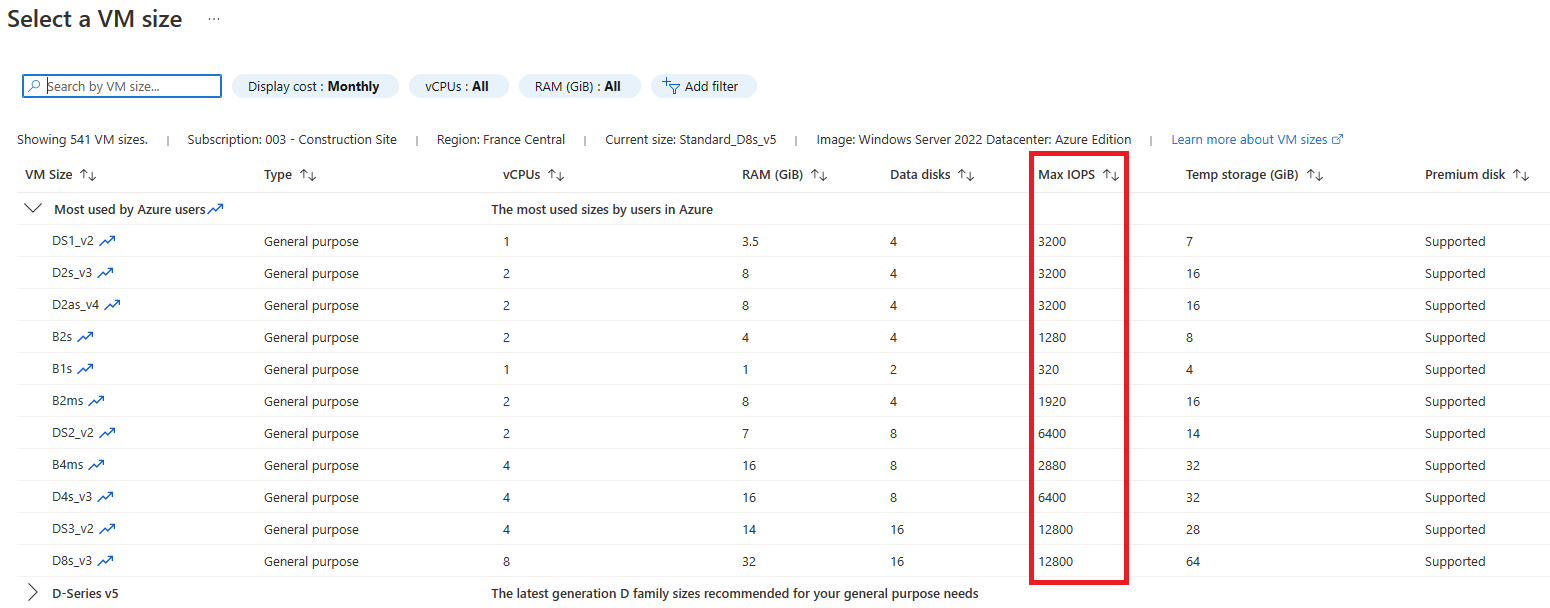Select the DS3_v2 VM size

[75, 529]
